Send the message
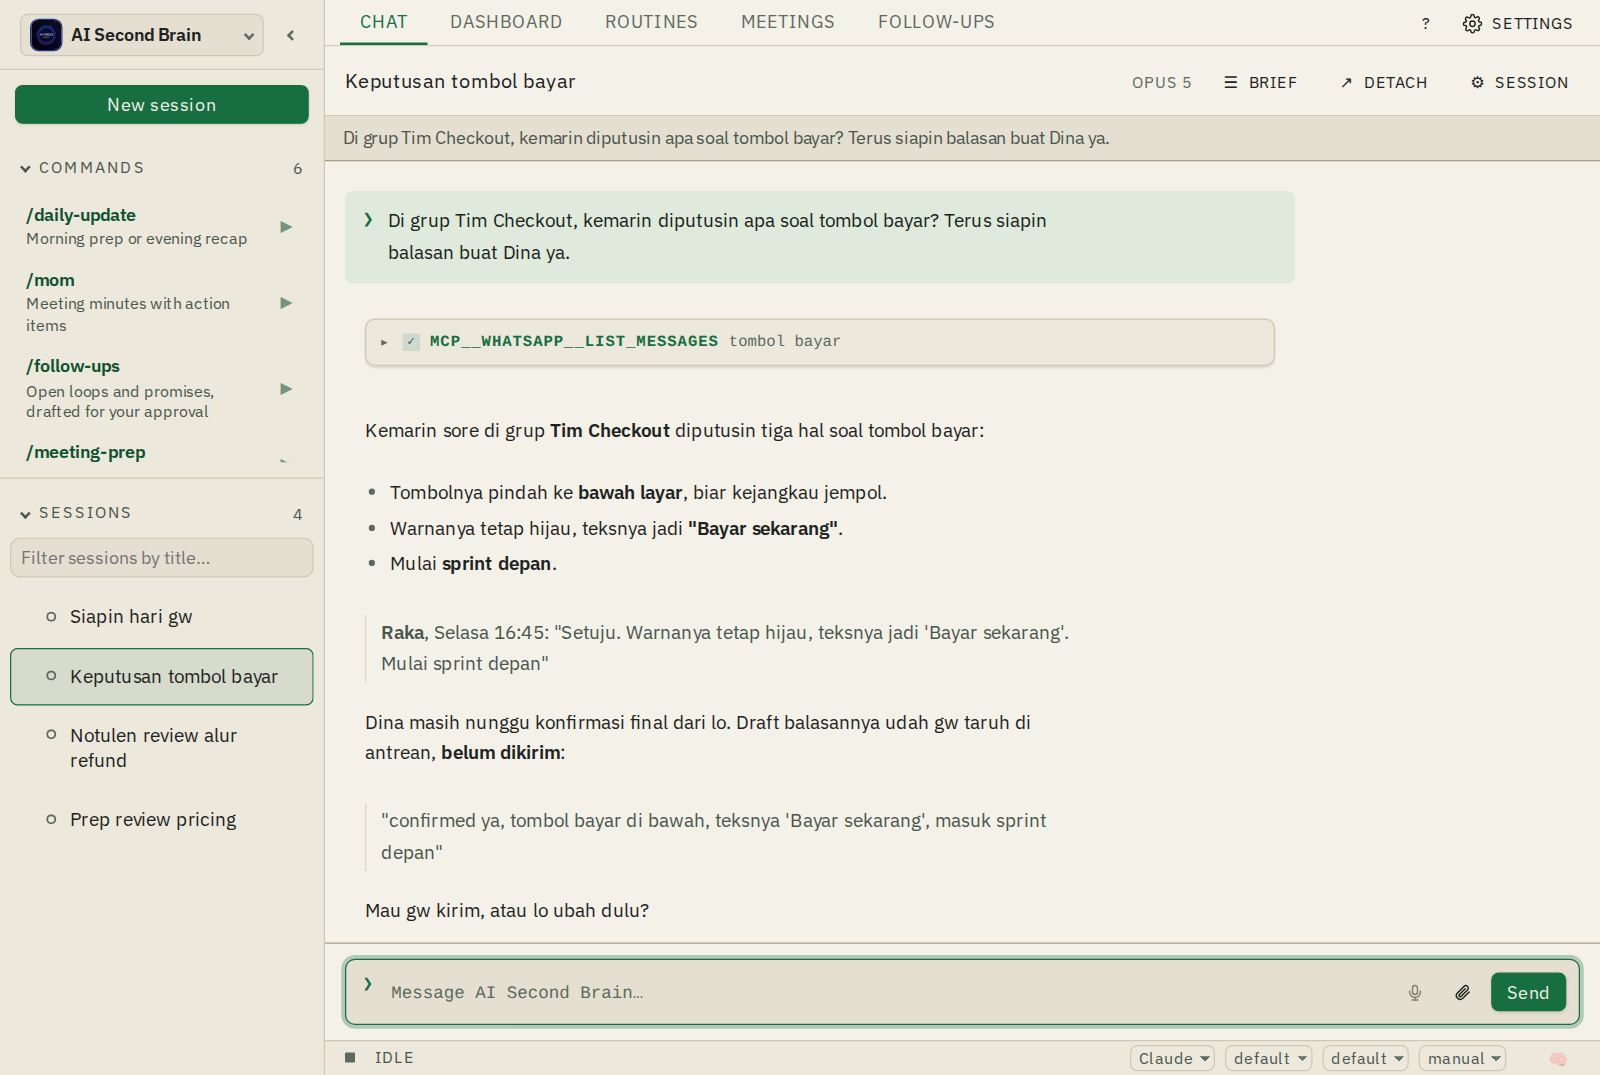1600x1075 pixels. (1528, 992)
